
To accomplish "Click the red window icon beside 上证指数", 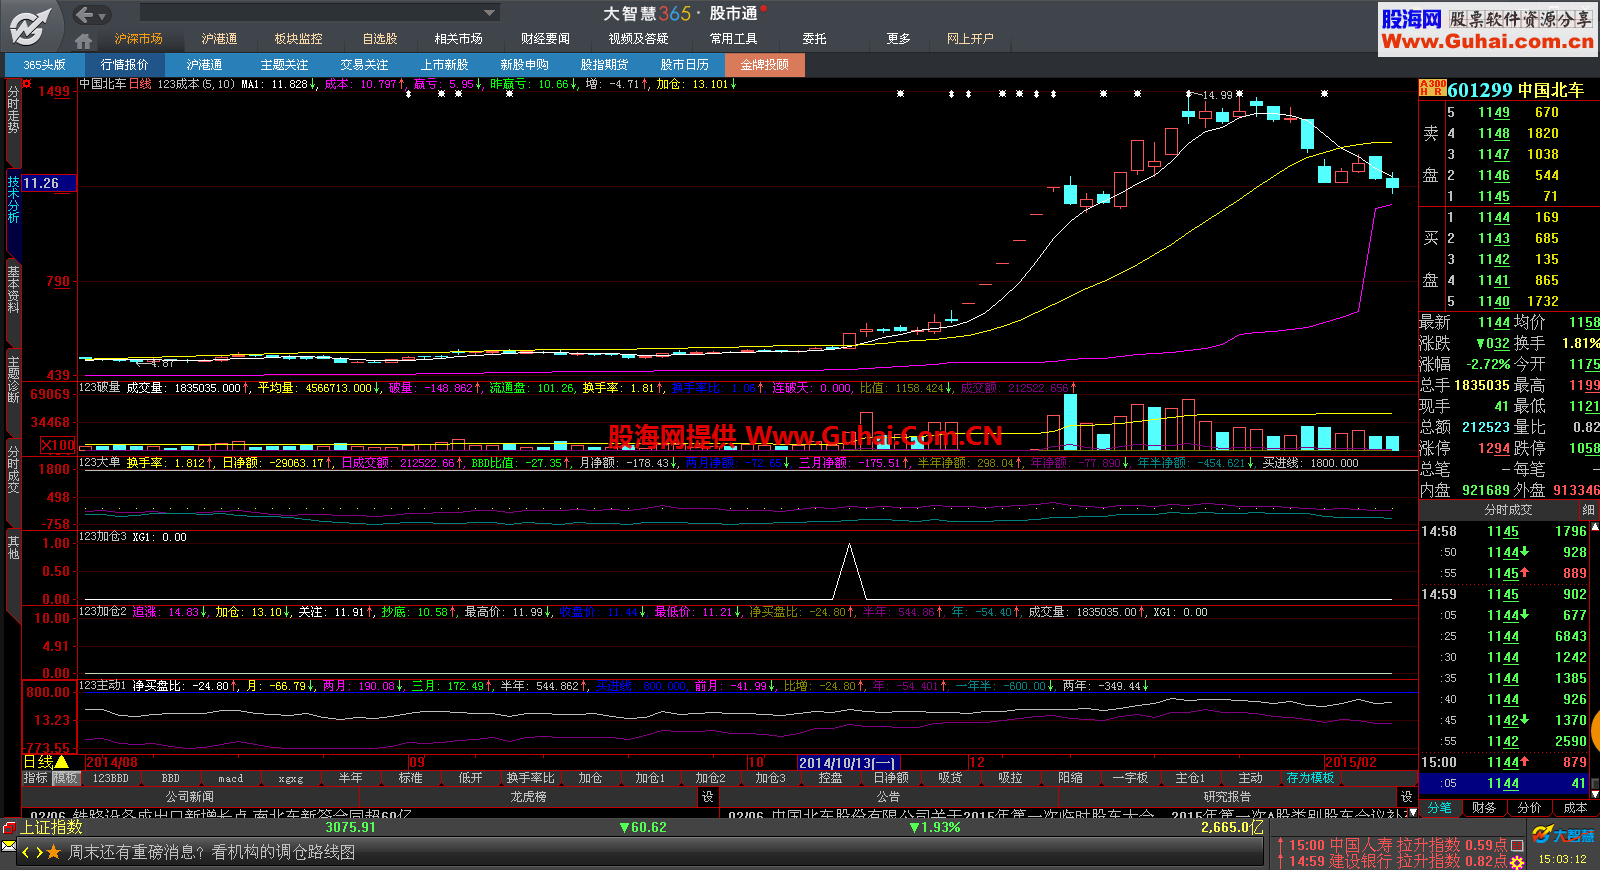I will [x=9, y=828].
